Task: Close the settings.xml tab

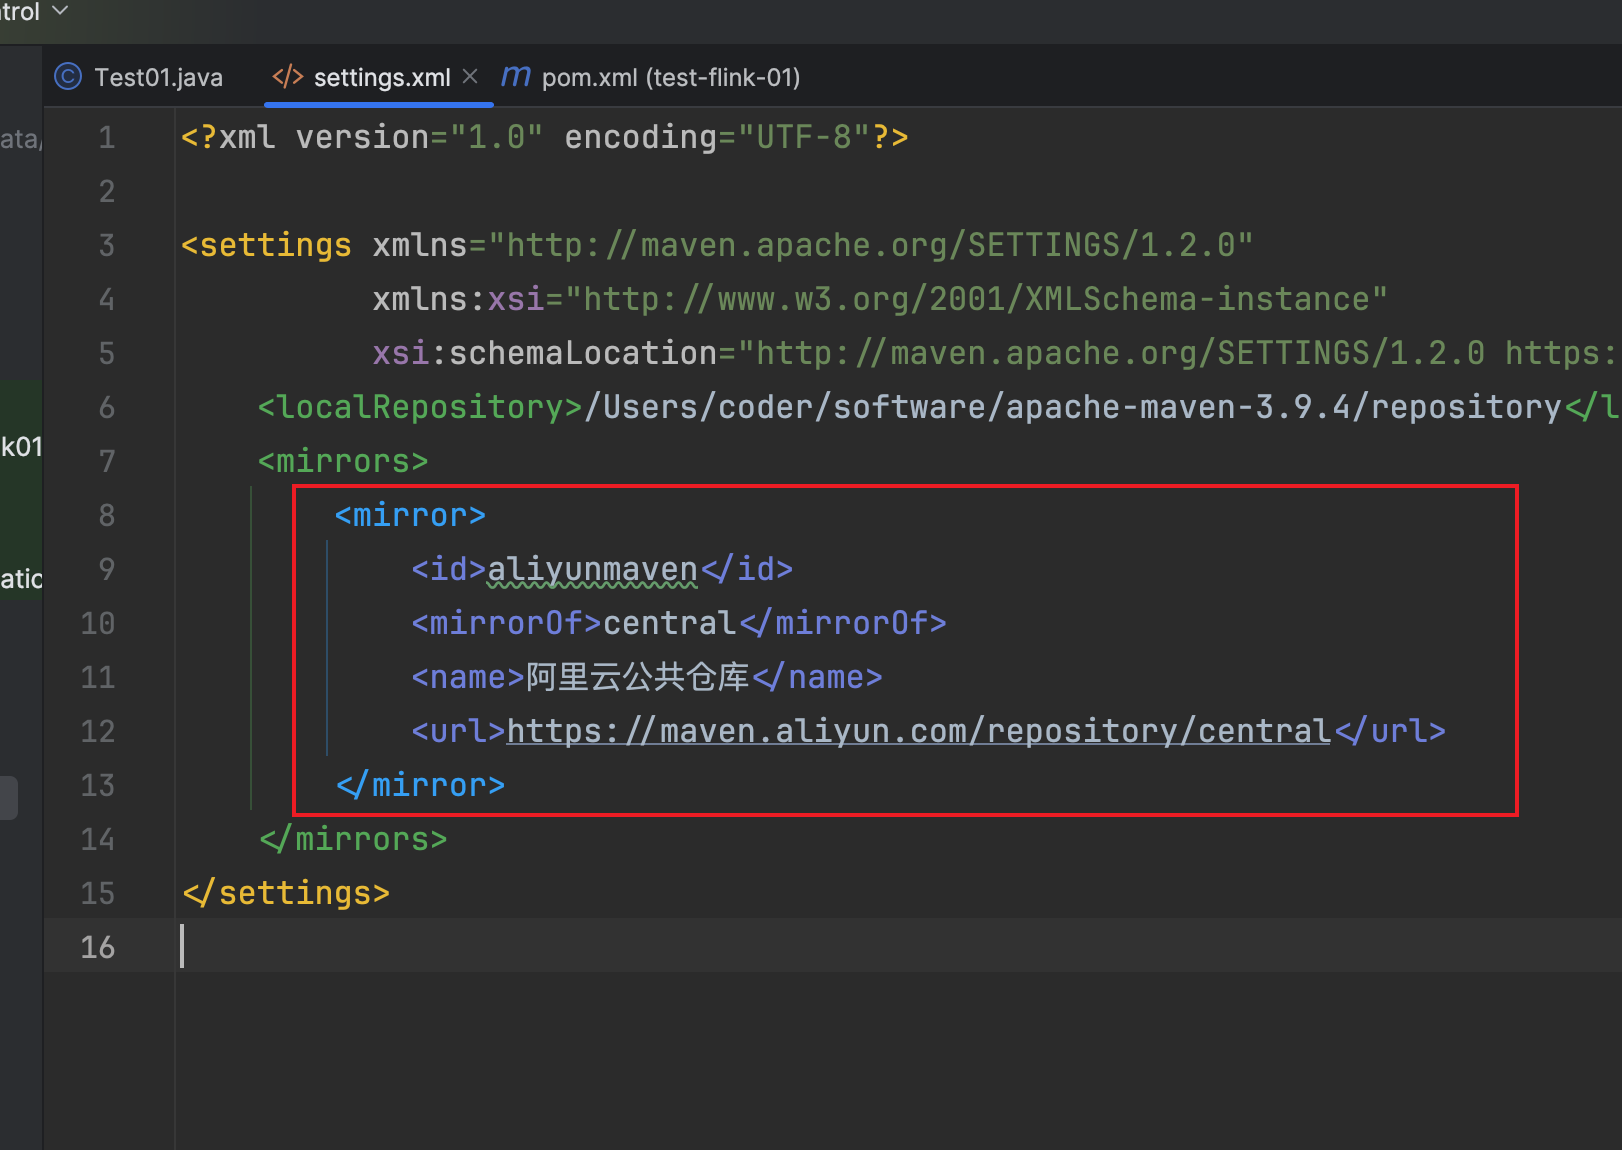Action: tap(470, 76)
